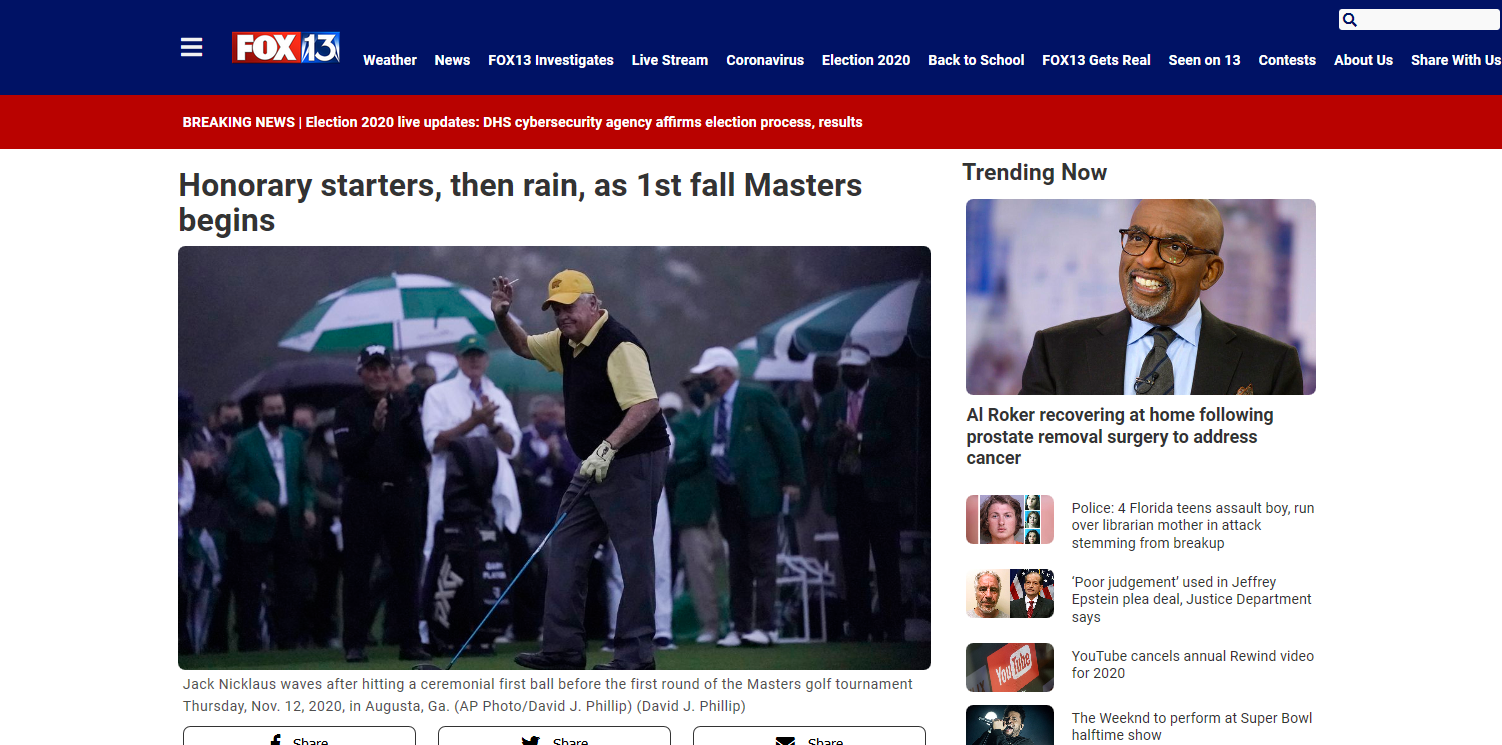Image resolution: width=1502 pixels, height=745 pixels.
Task: Open Florida teens assault story thumbnail
Action: [x=1010, y=519]
